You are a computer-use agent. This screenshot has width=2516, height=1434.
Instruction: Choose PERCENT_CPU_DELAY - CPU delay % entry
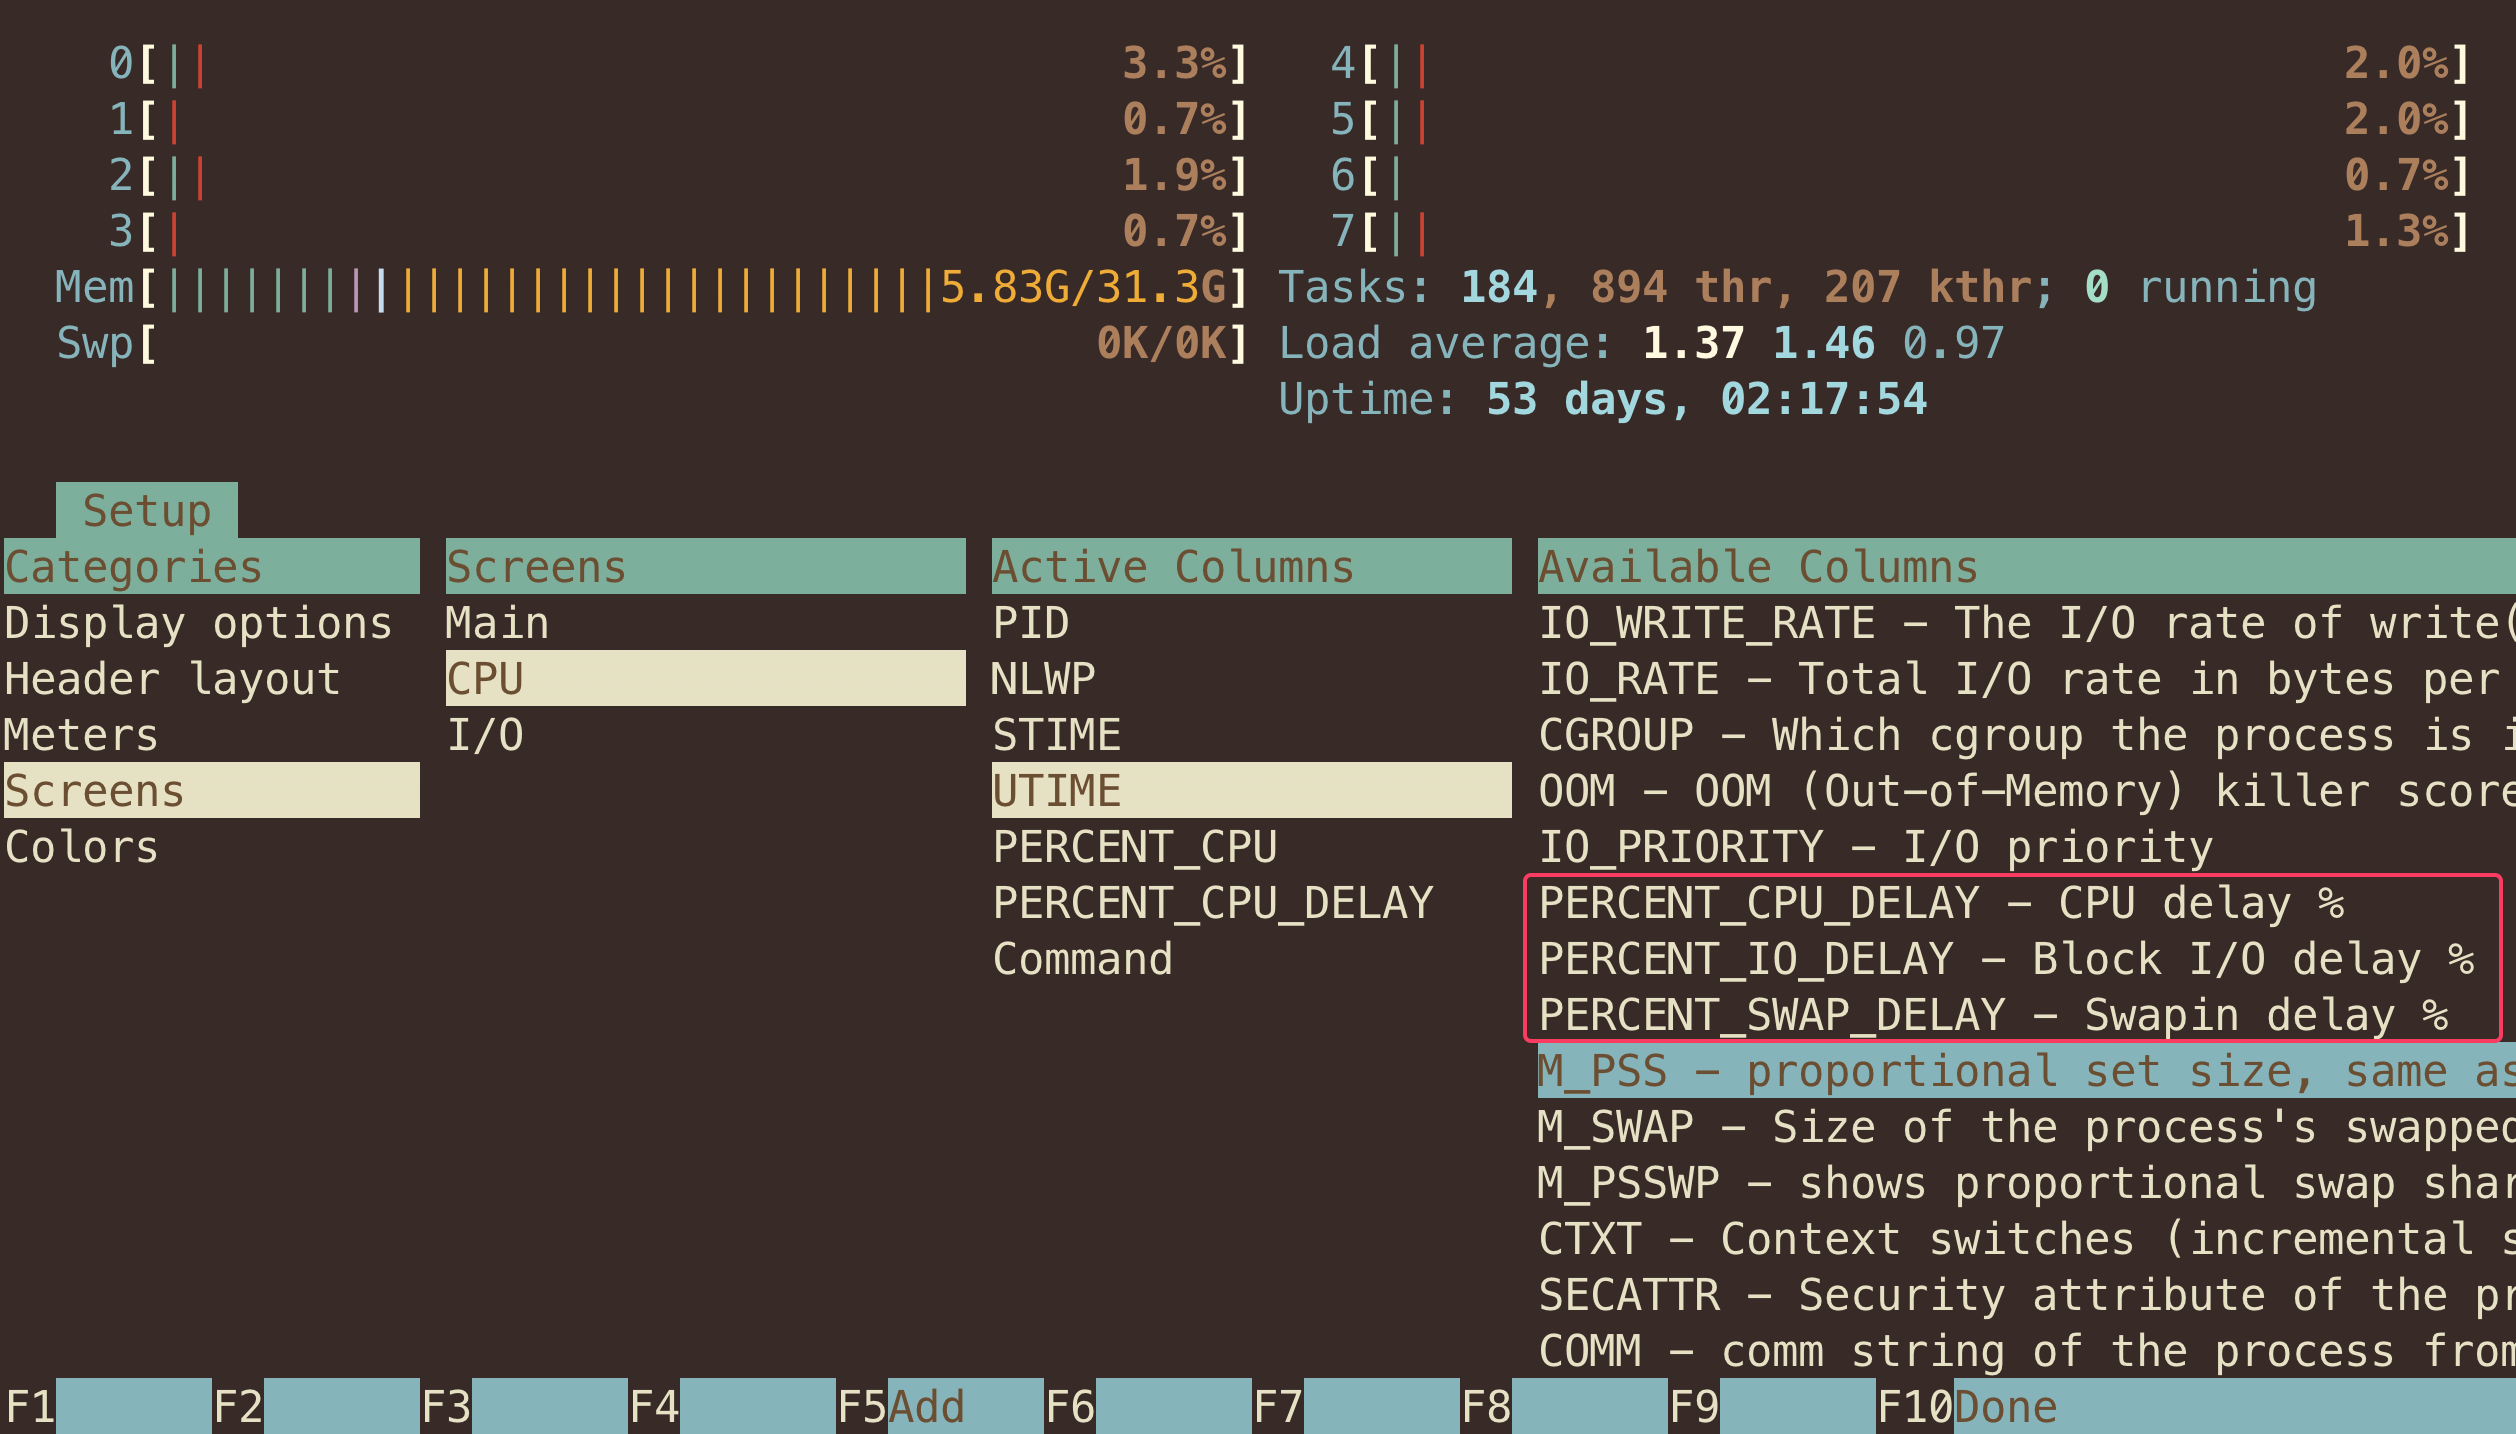pos(2026,903)
